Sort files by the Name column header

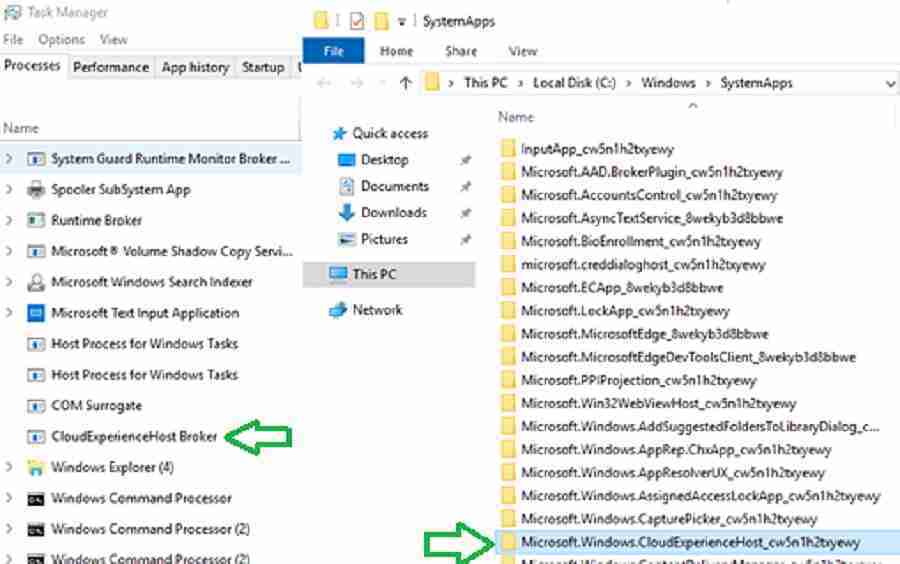click(x=516, y=117)
